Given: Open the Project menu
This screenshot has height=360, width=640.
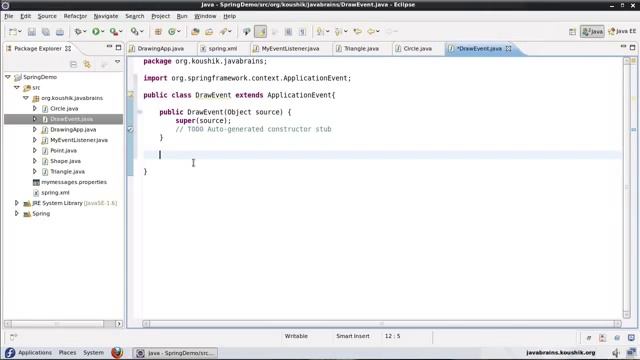Looking at the screenshot, I should [x=160, y=16].
